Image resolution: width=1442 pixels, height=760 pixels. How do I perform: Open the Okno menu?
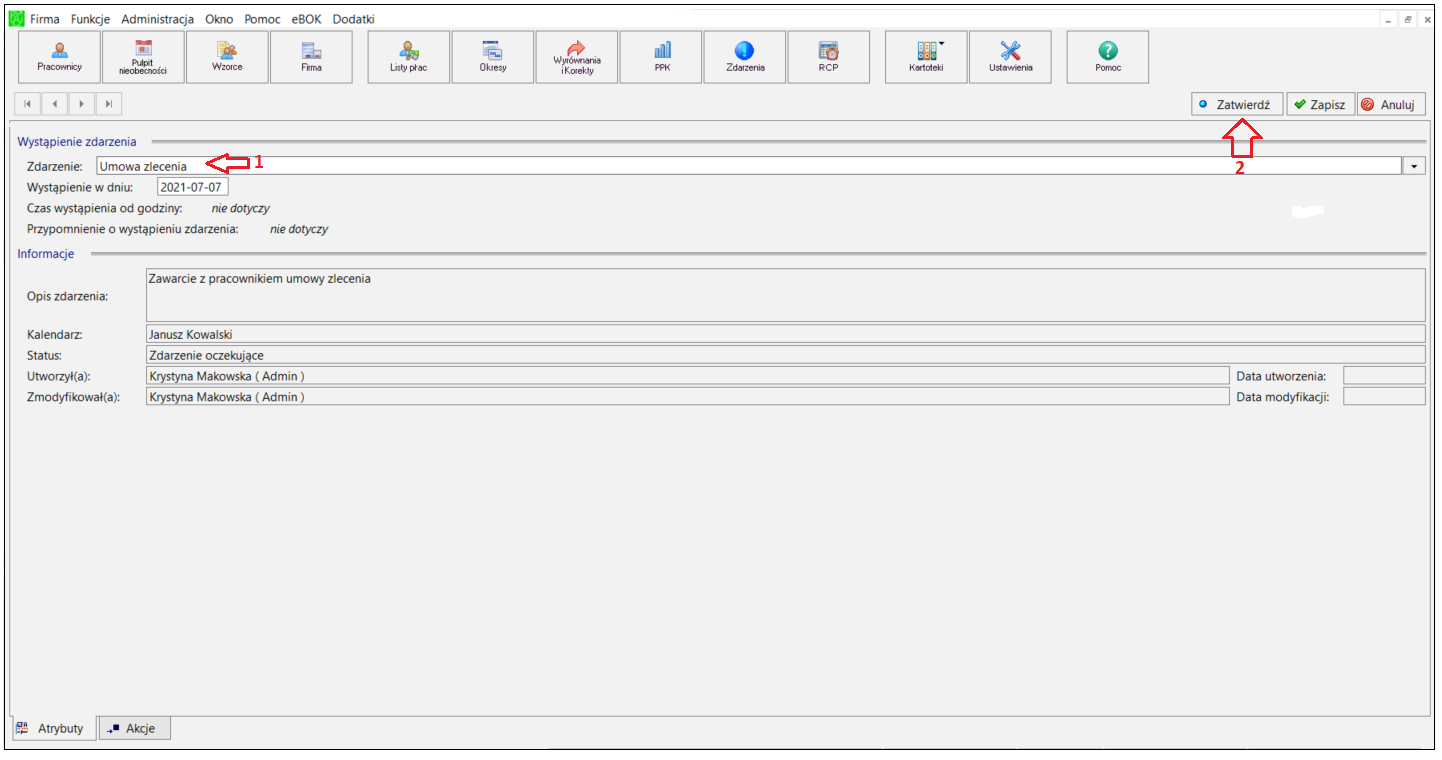pos(219,19)
